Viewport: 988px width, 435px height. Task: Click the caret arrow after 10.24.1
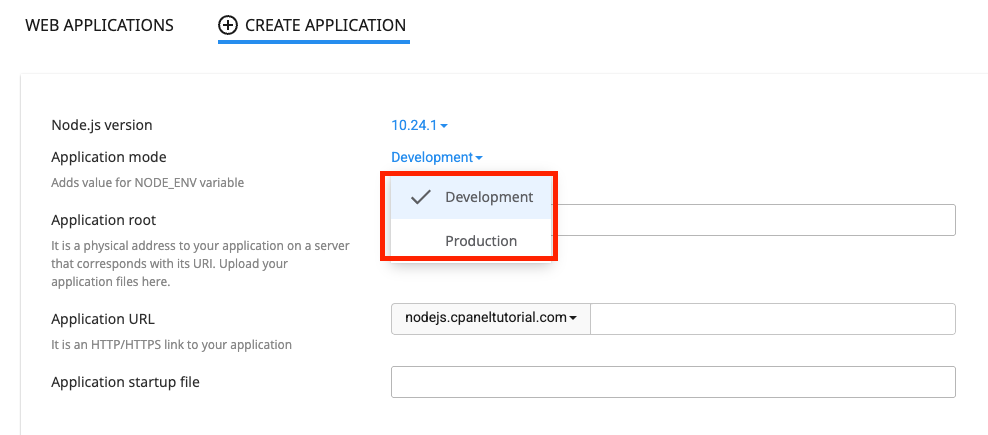pyautogui.click(x=444, y=126)
